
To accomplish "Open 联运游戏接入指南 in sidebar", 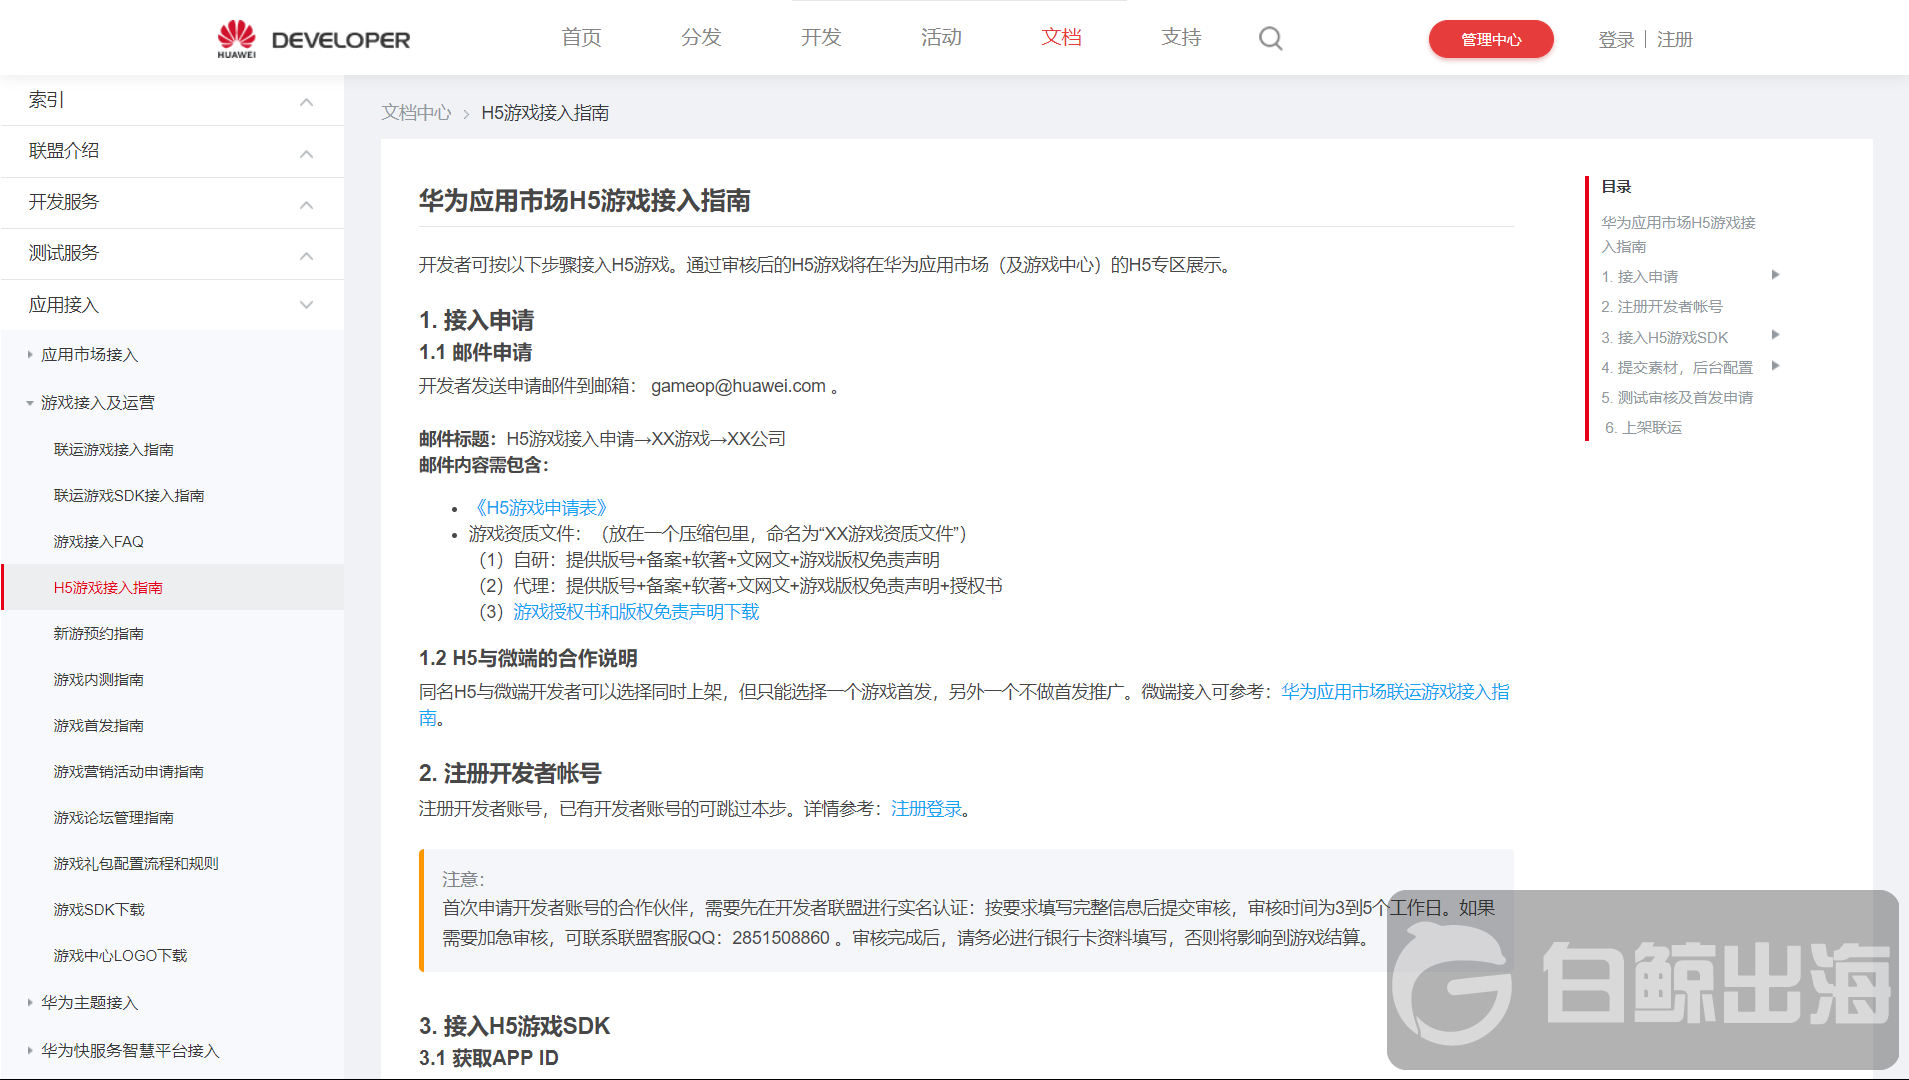I will coord(114,450).
